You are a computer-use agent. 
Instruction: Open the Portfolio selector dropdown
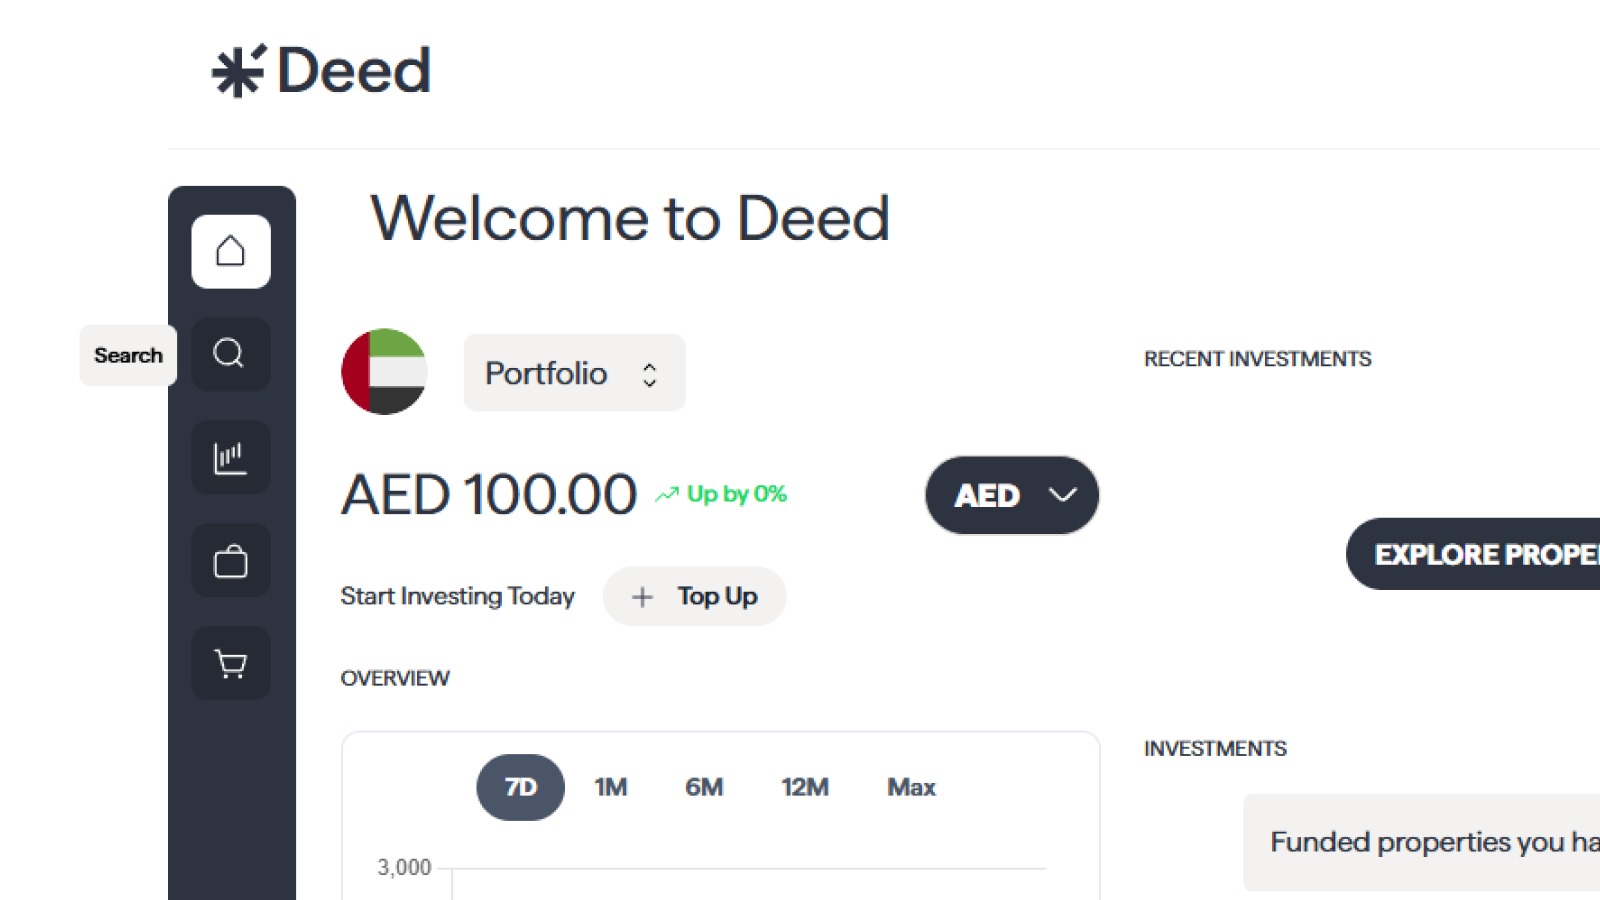(x=574, y=372)
